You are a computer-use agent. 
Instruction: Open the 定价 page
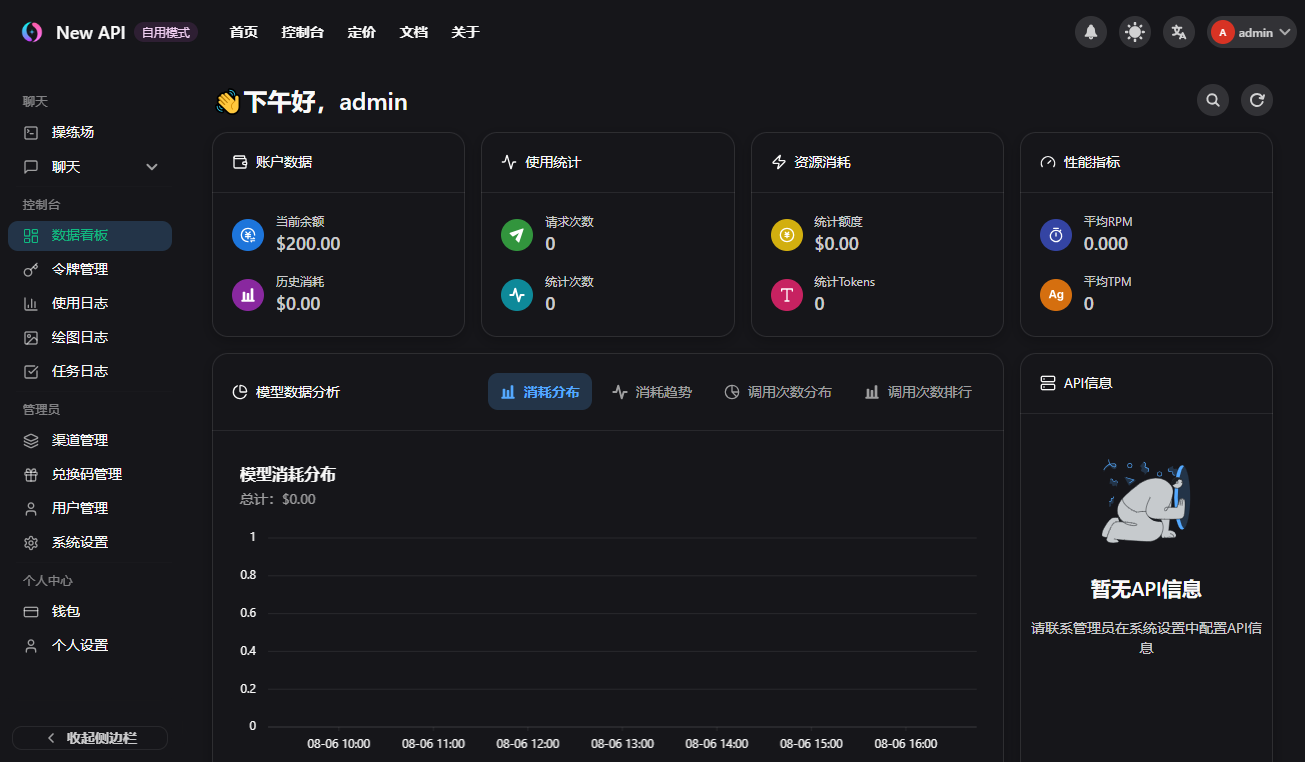click(361, 32)
